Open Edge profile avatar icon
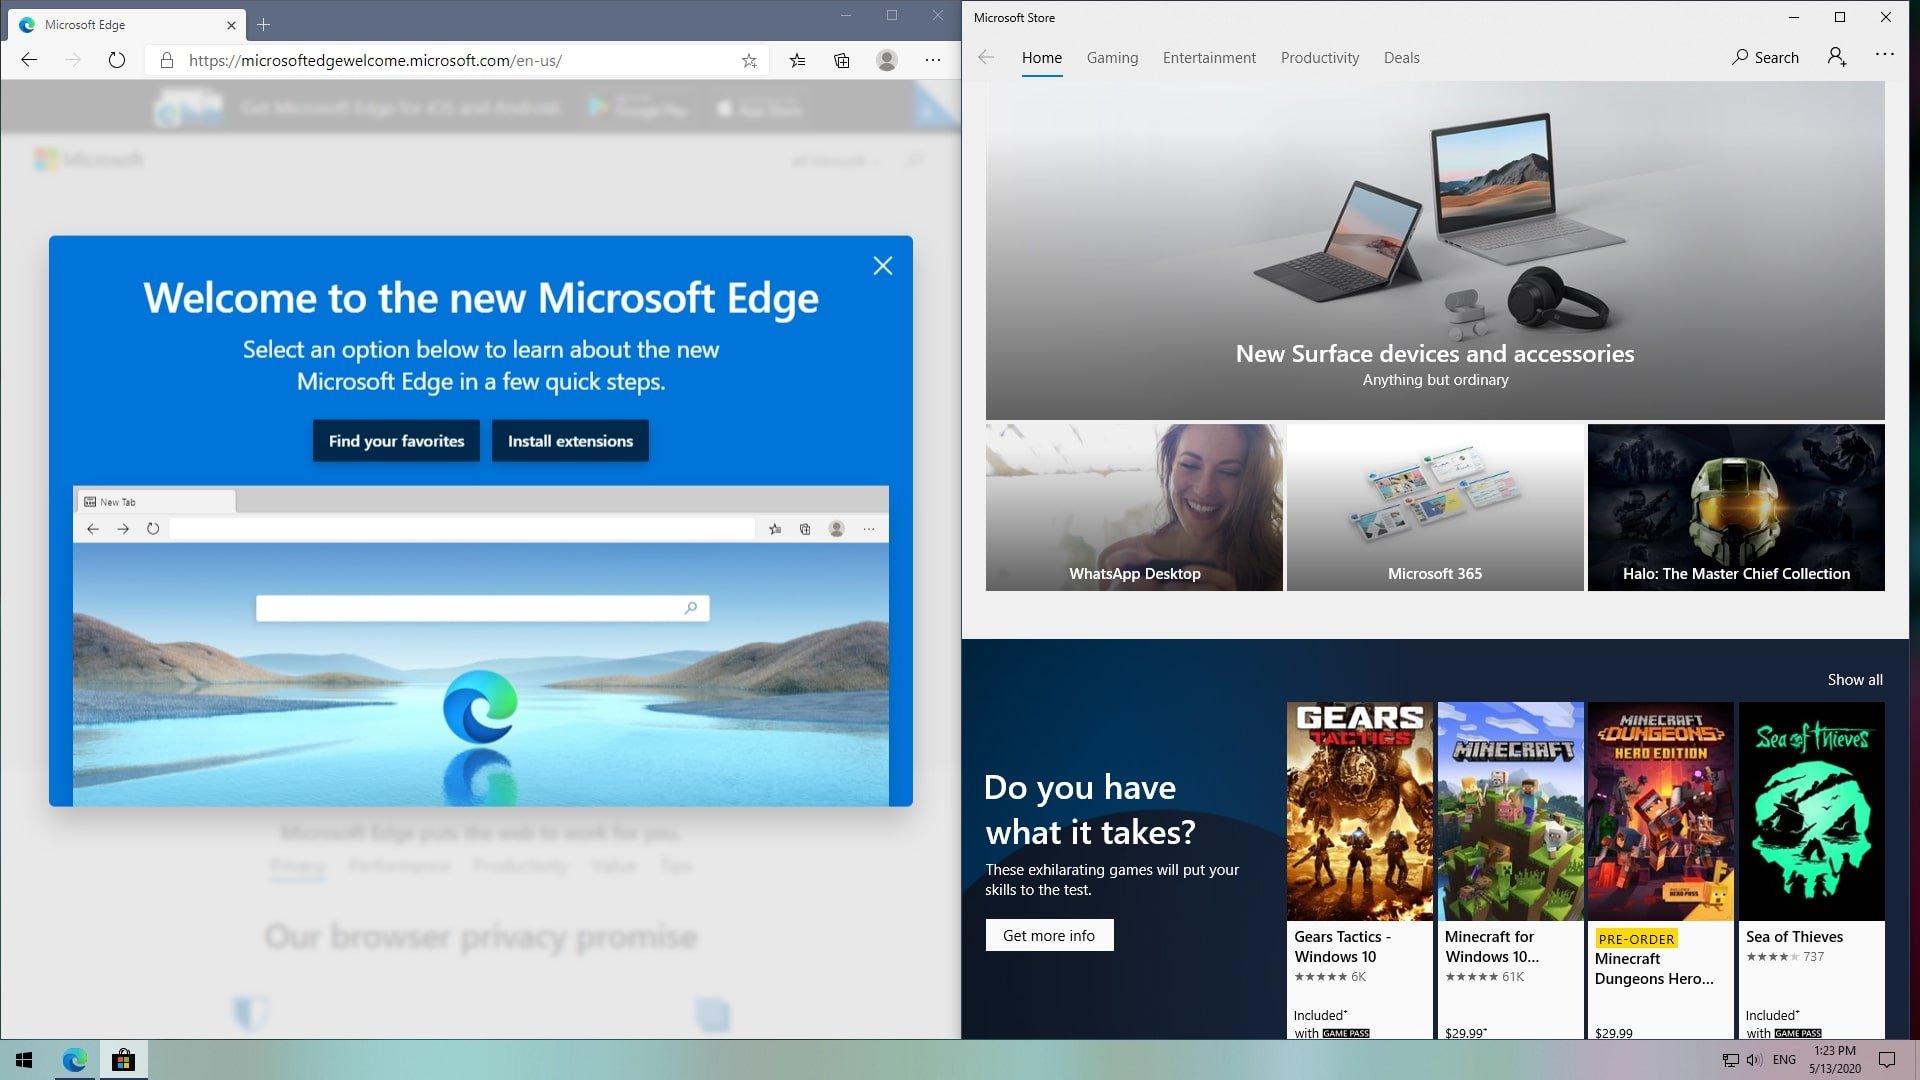 click(887, 60)
